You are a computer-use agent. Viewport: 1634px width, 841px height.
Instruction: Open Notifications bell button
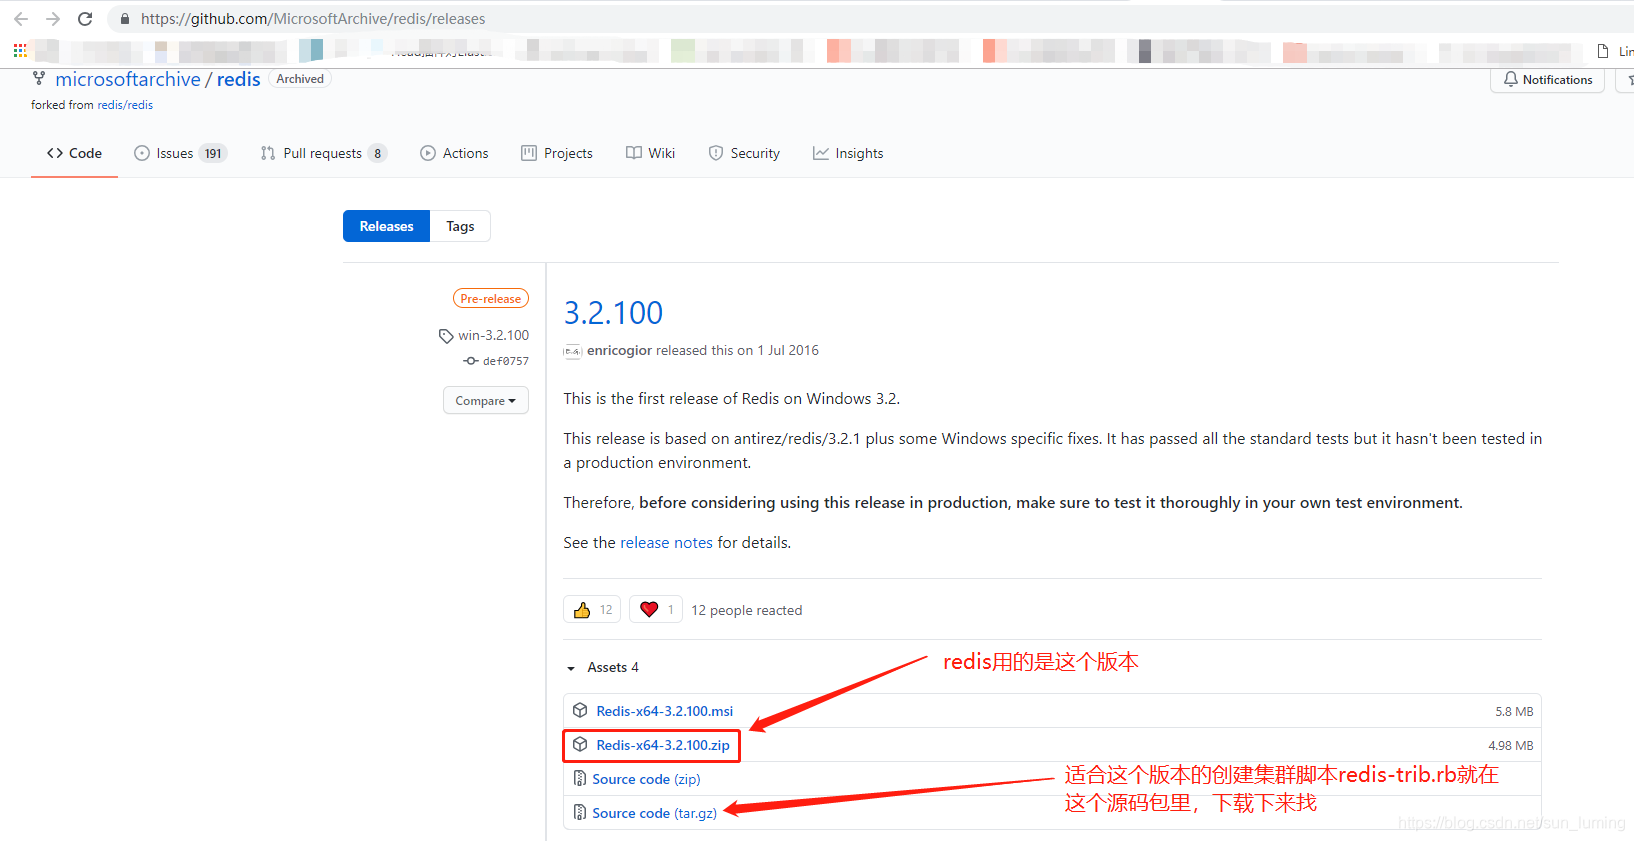coord(1547,80)
